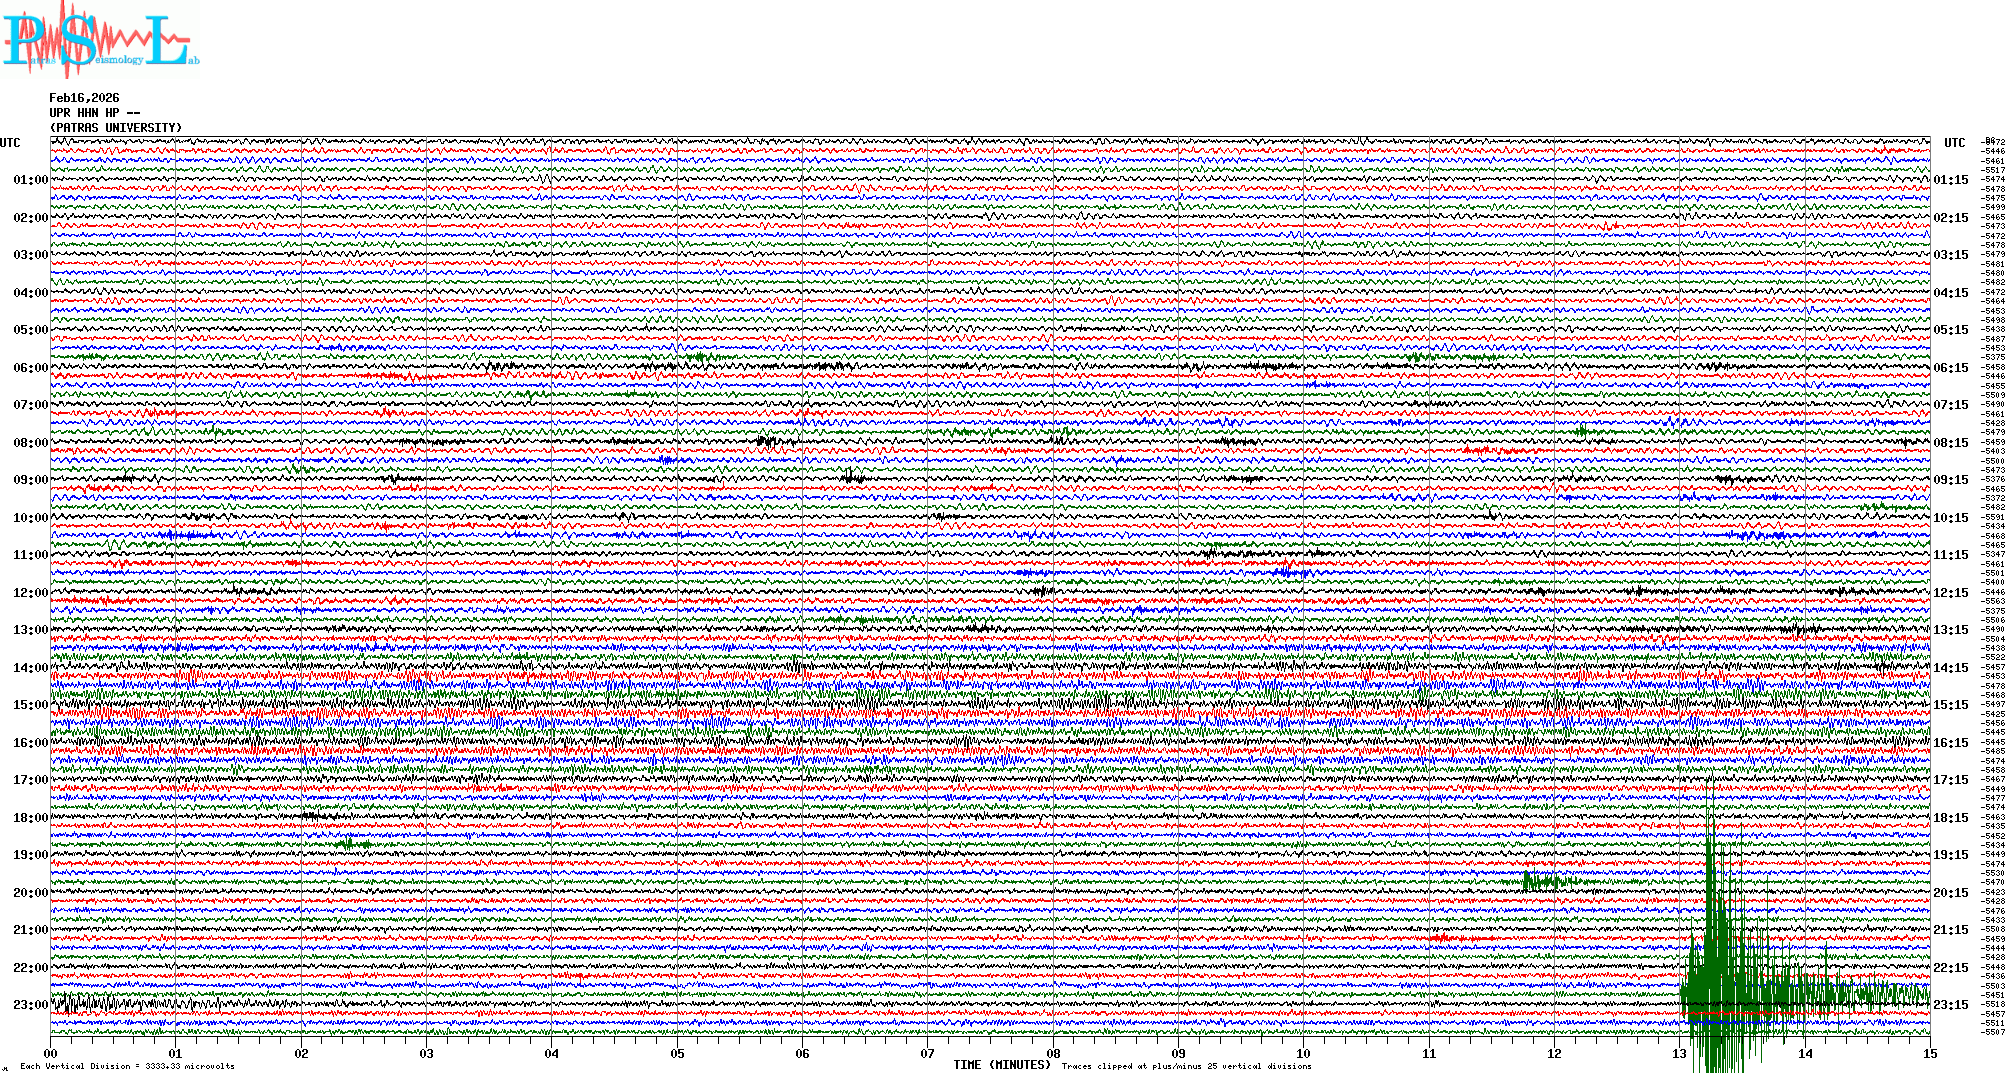Click the black signal burst at 23:00 start
Image resolution: width=2010 pixels, height=1080 pixels.
pos(85,1002)
